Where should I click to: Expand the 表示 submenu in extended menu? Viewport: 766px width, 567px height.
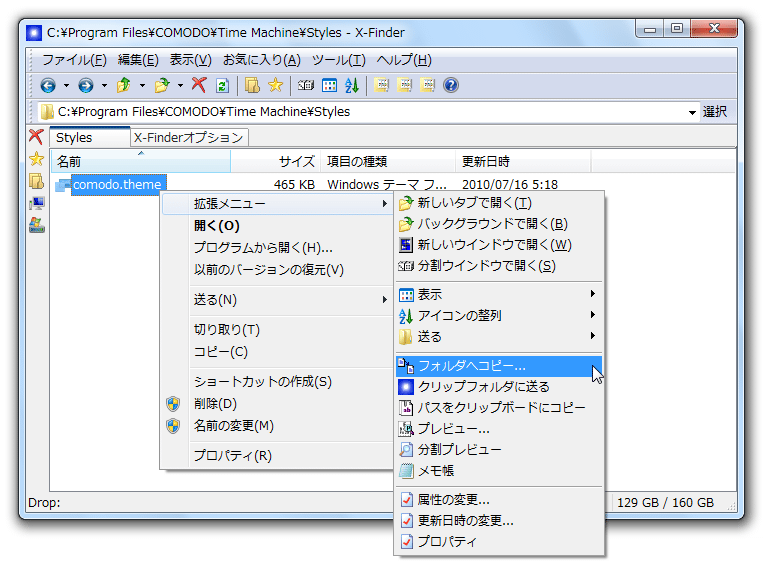pyautogui.click(x=498, y=294)
